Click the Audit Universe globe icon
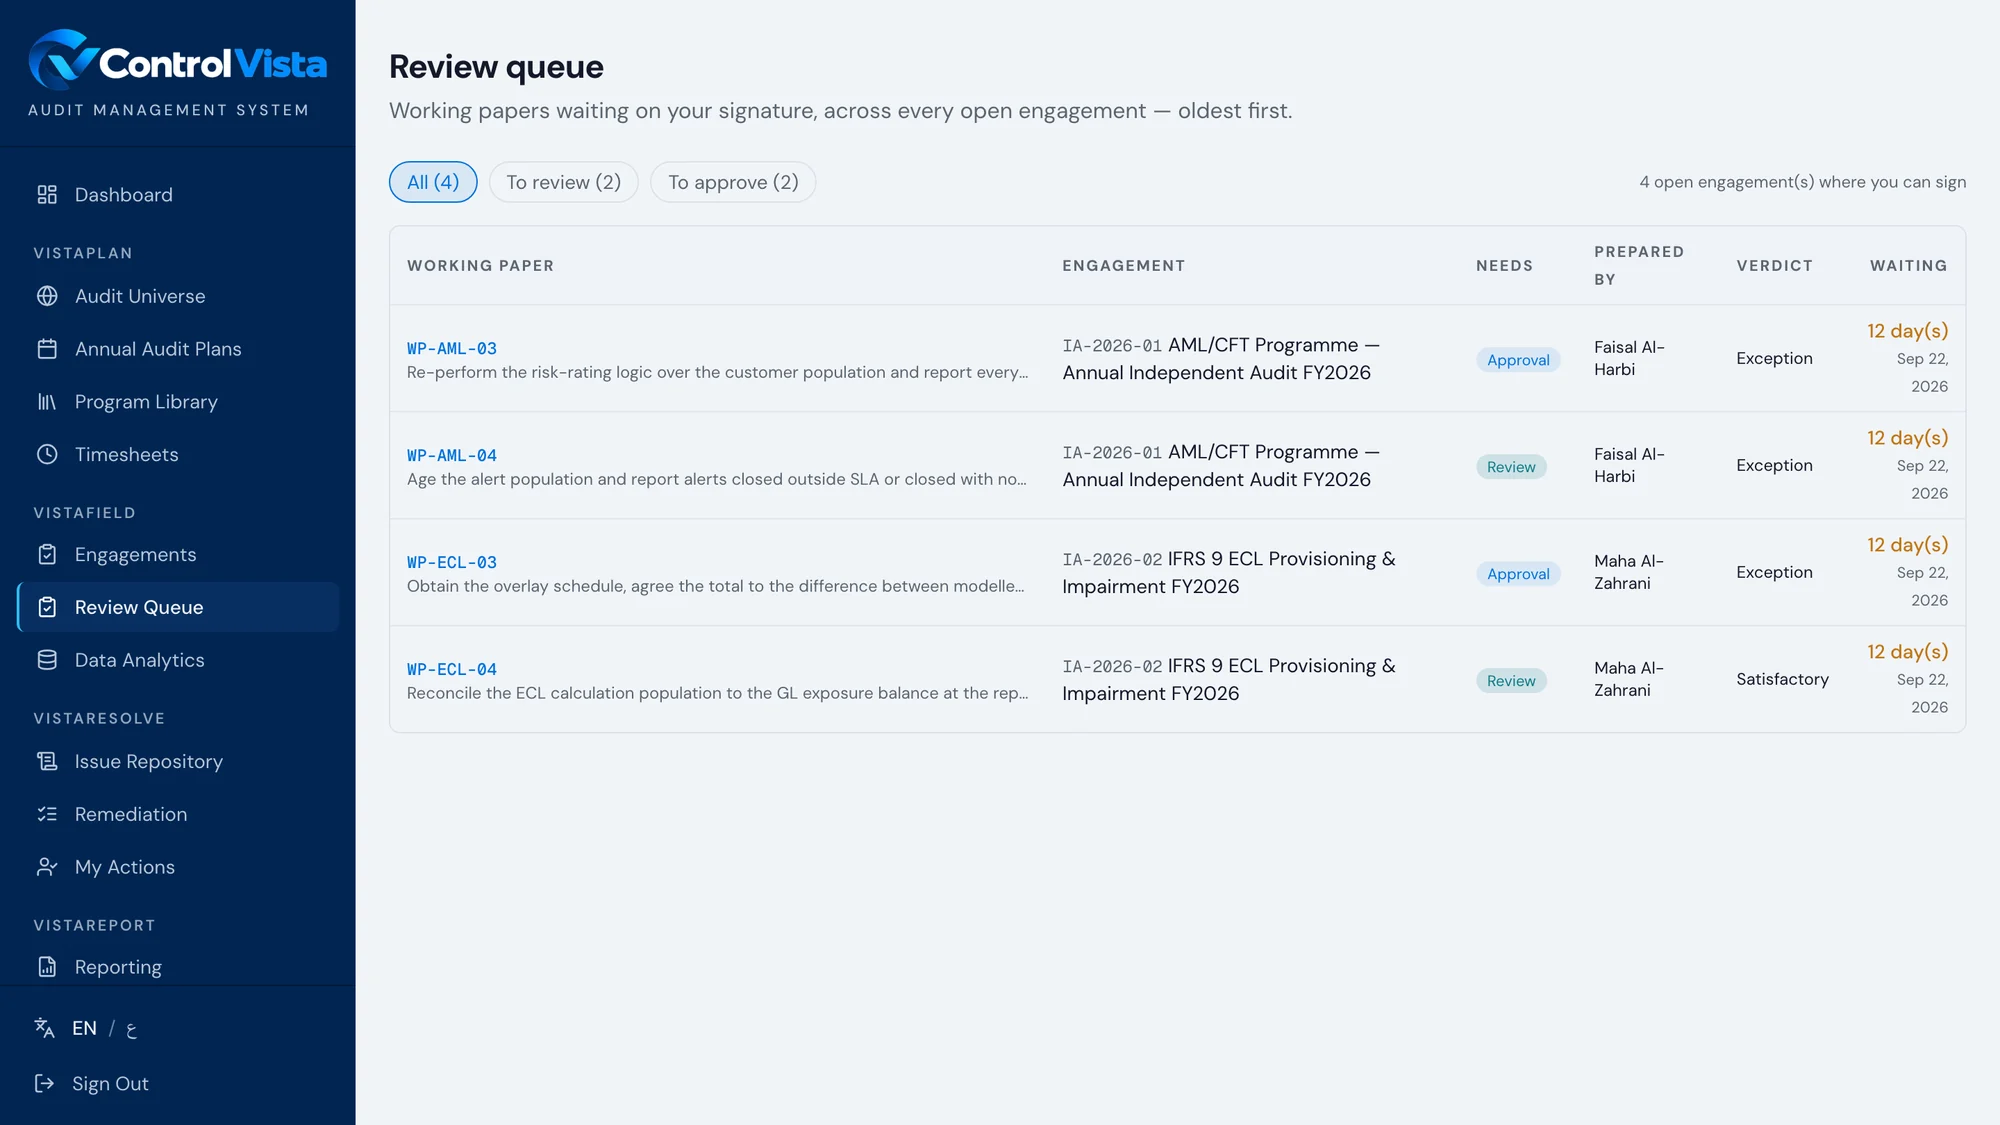 tap(47, 296)
